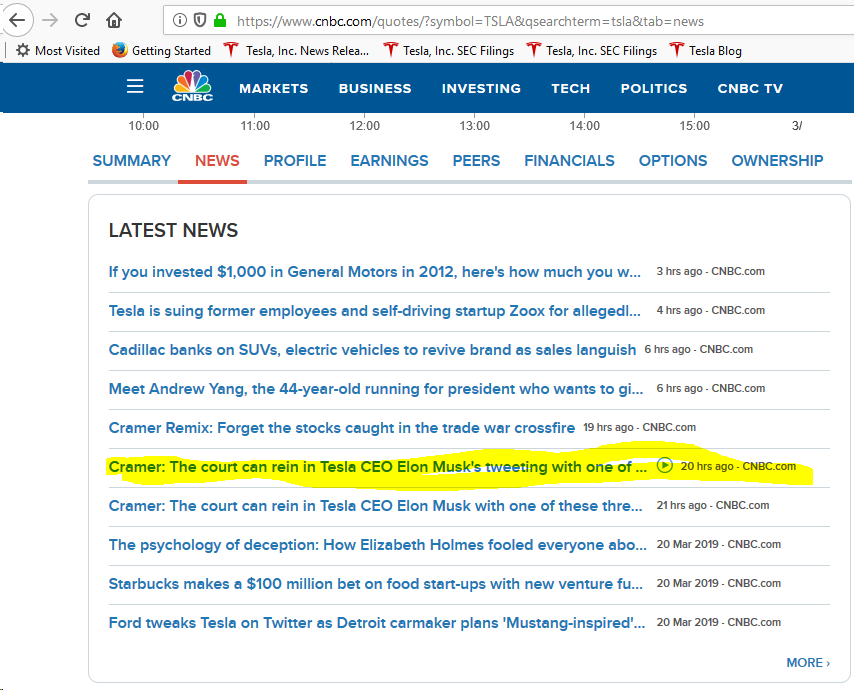Click the LATEST NEWS heading
Viewport: 854px width, 690px height.
[x=173, y=230]
